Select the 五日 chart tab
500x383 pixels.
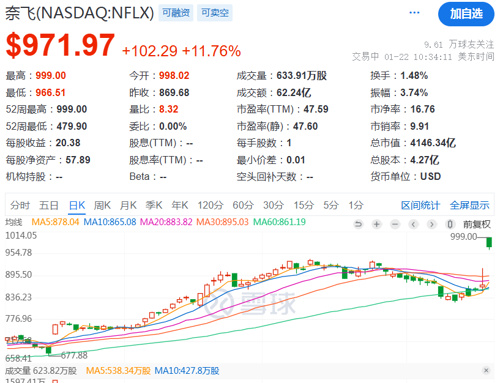(49, 205)
